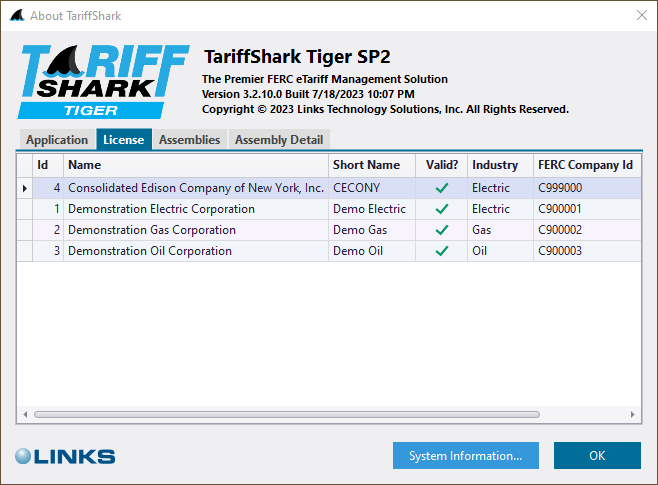Sort by the Short Name column header

[x=372, y=165]
